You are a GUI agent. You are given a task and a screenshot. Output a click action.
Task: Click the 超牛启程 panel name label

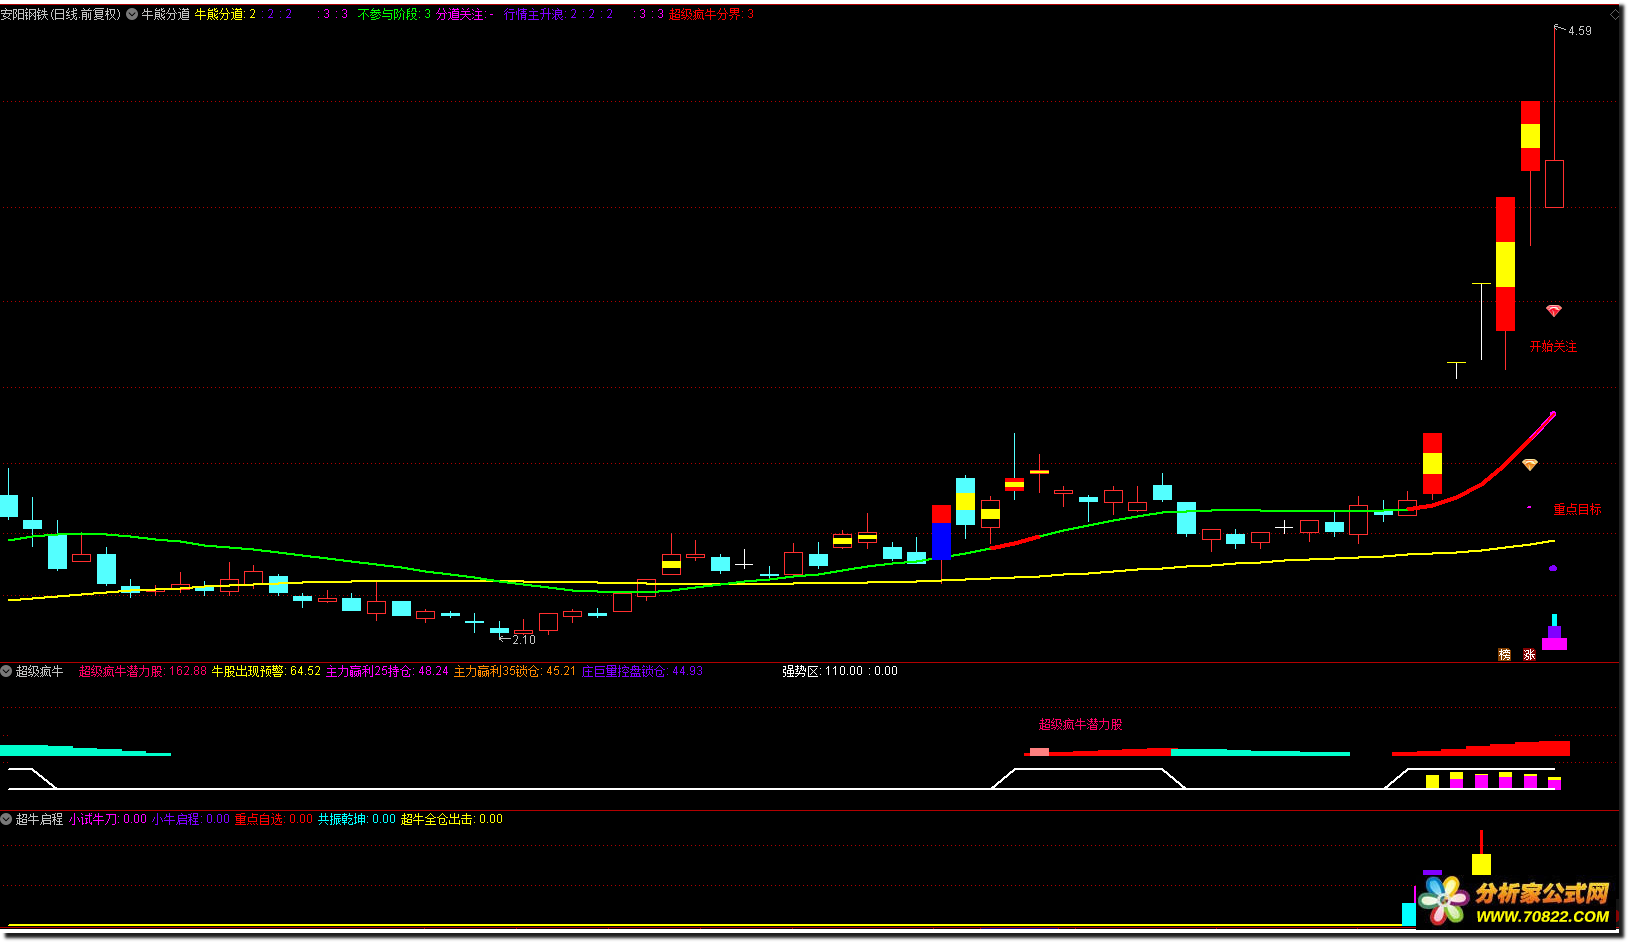(39, 819)
